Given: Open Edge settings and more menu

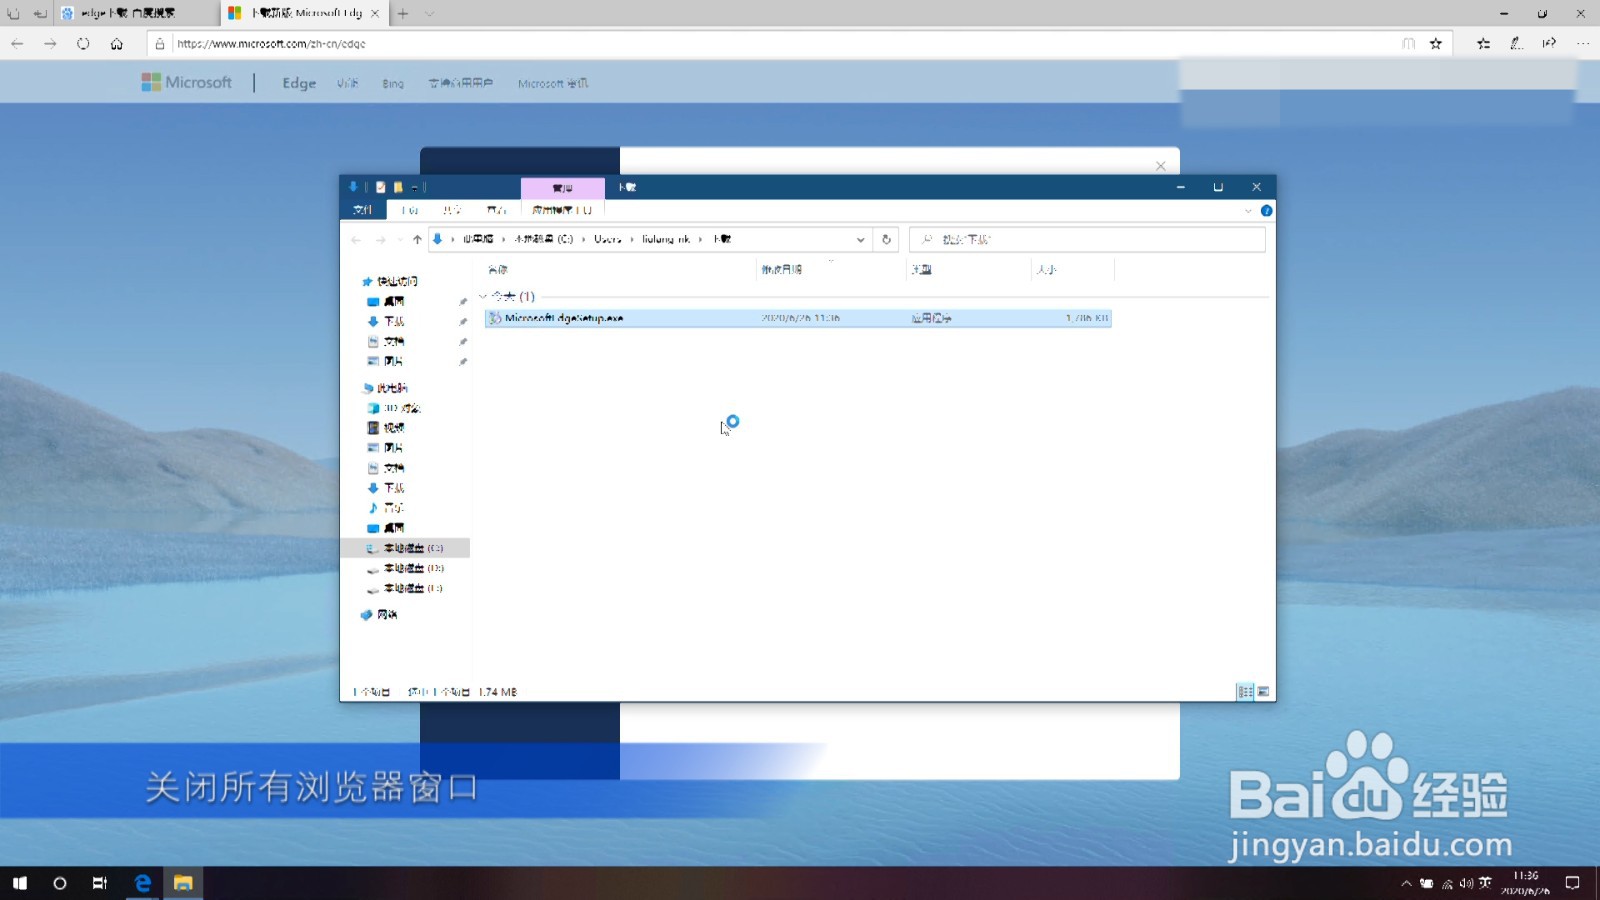Looking at the screenshot, I should [x=1583, y=43].
